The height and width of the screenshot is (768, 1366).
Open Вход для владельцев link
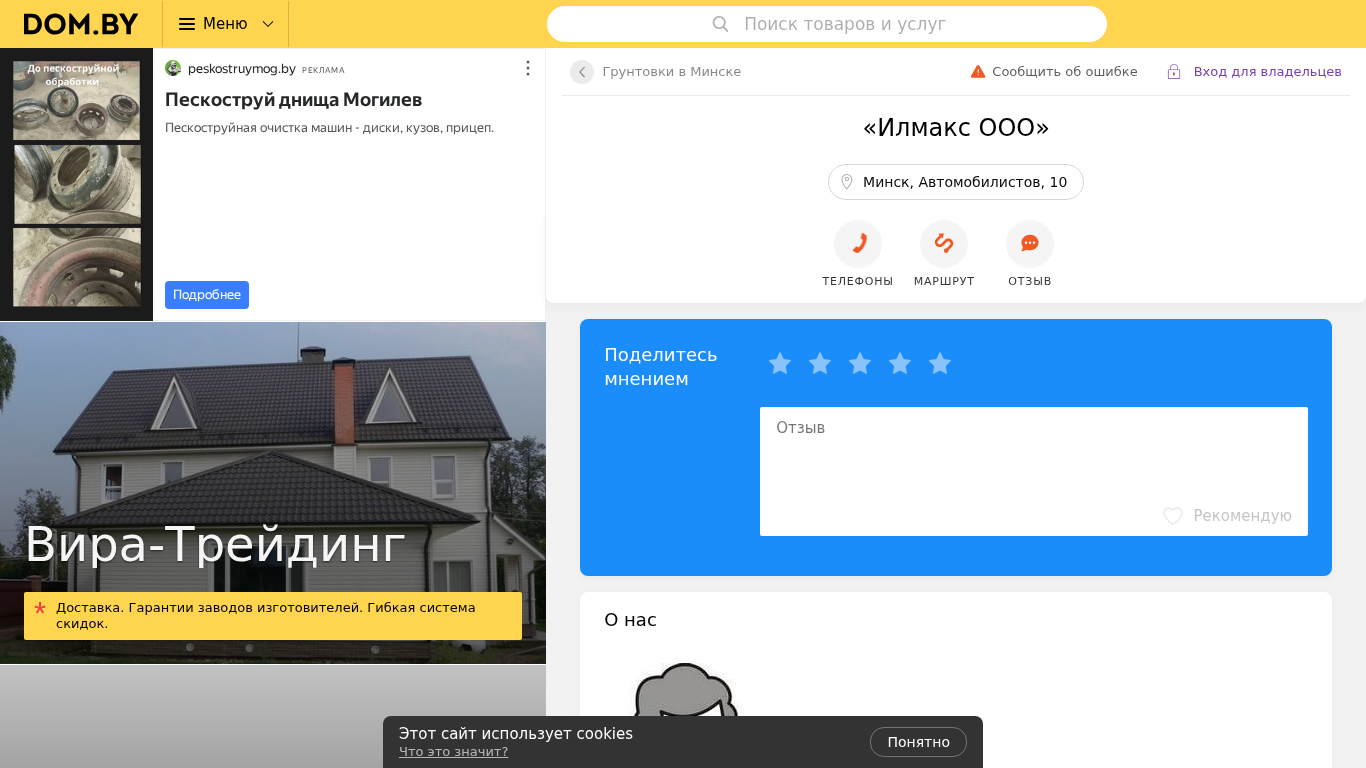1268,72
